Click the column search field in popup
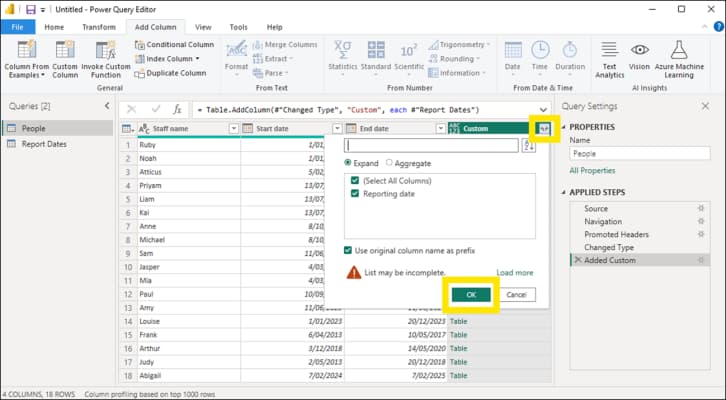The width and height of the screenshot is (726, 400). point(431,145)
